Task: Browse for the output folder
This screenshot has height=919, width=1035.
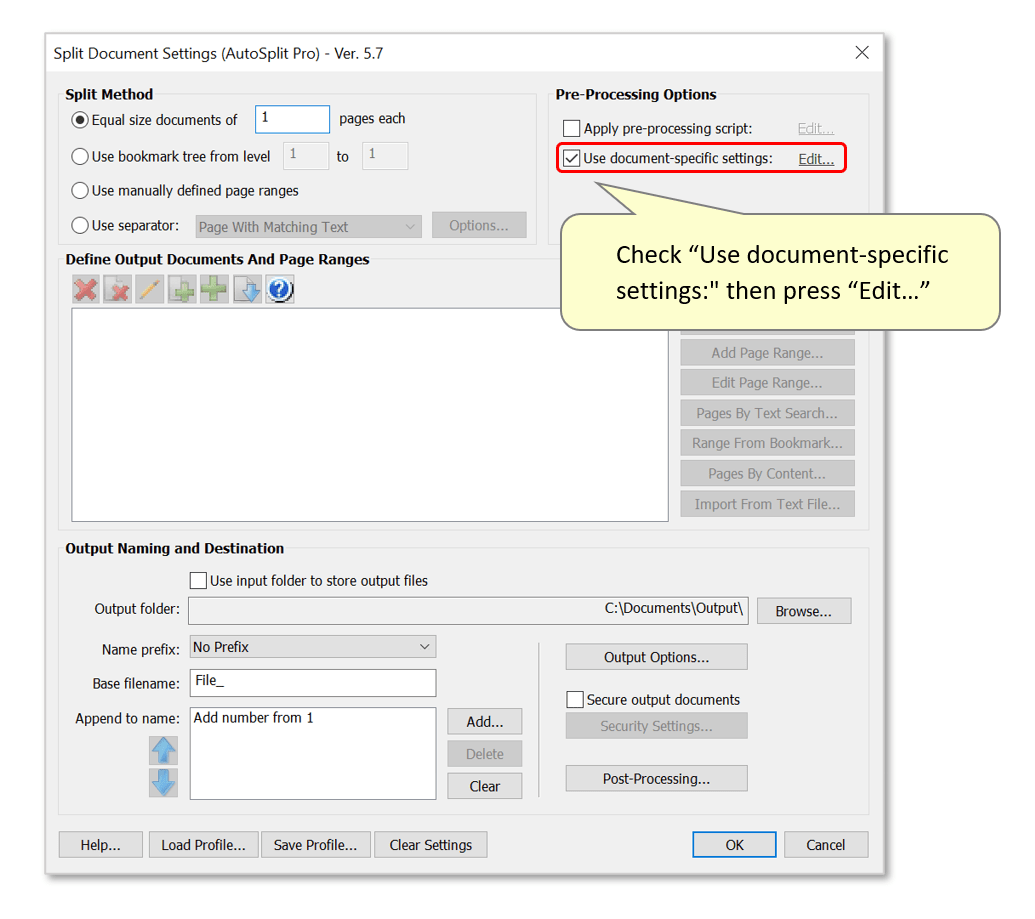Action: pyautogui.click(x=804, y=611)
